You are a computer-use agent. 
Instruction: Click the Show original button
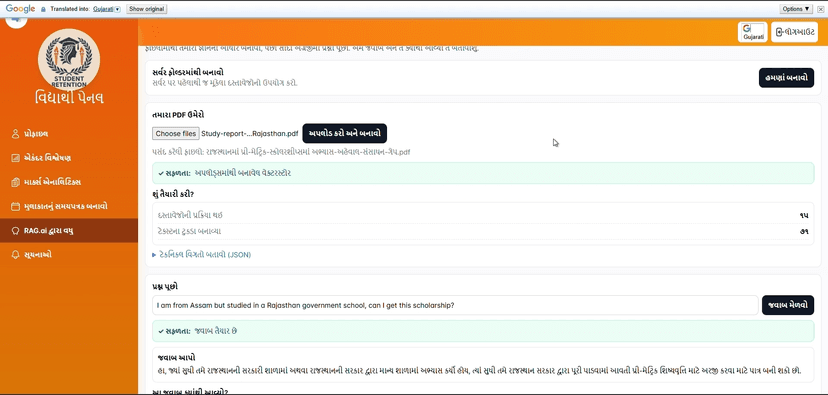[x=147, y=9]
